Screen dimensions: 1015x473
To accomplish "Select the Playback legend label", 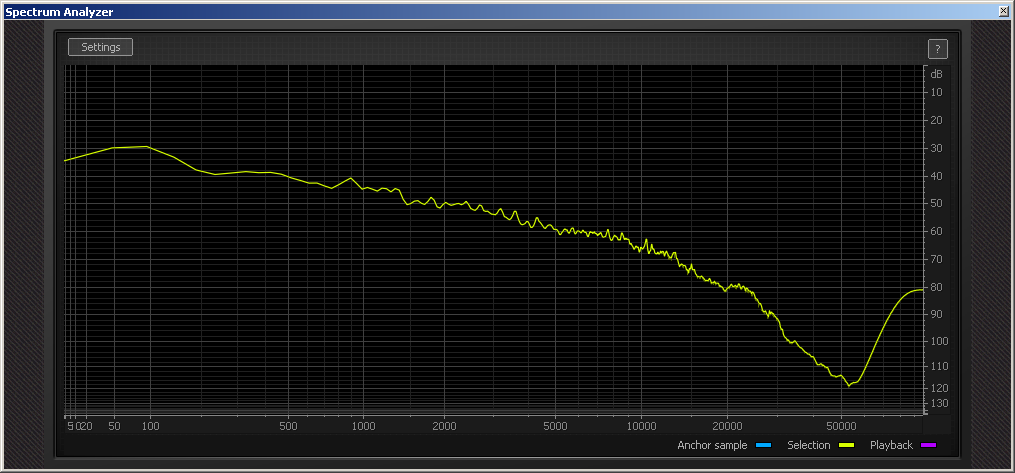I will [891, 445].
